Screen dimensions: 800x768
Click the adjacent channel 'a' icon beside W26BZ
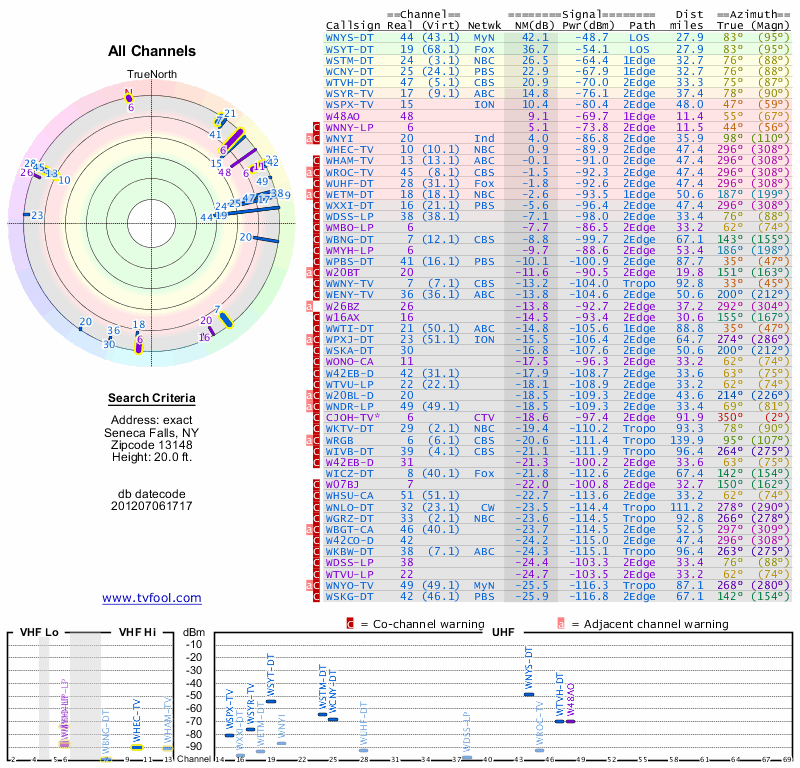coord(309,306)
